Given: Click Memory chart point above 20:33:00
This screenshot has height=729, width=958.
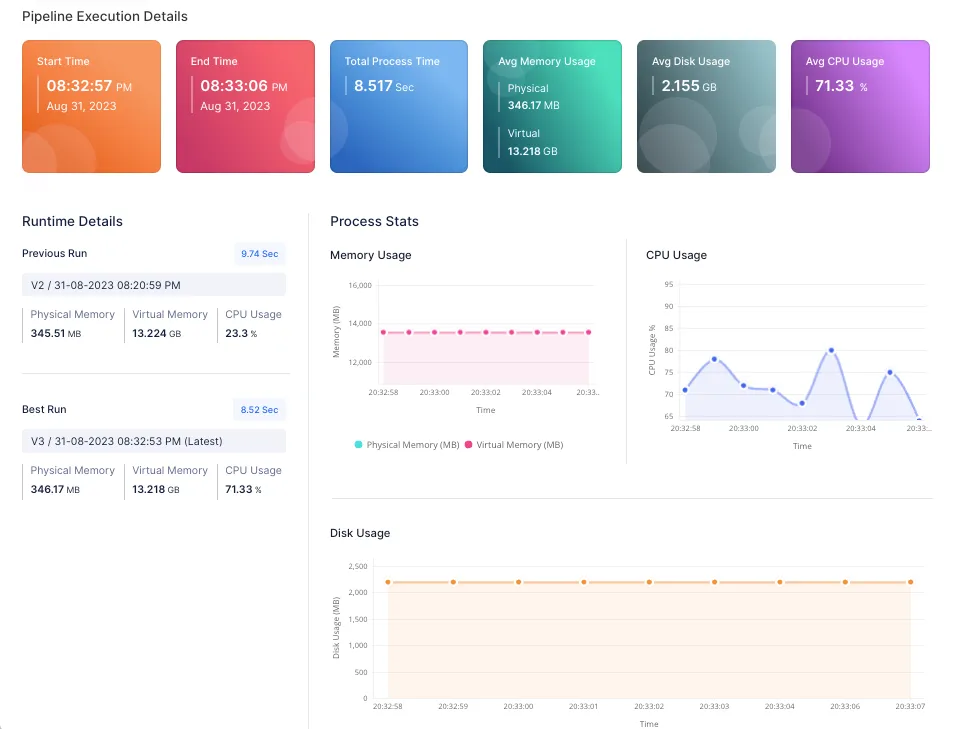Looking at the screenshot, I should coord(434,332).
